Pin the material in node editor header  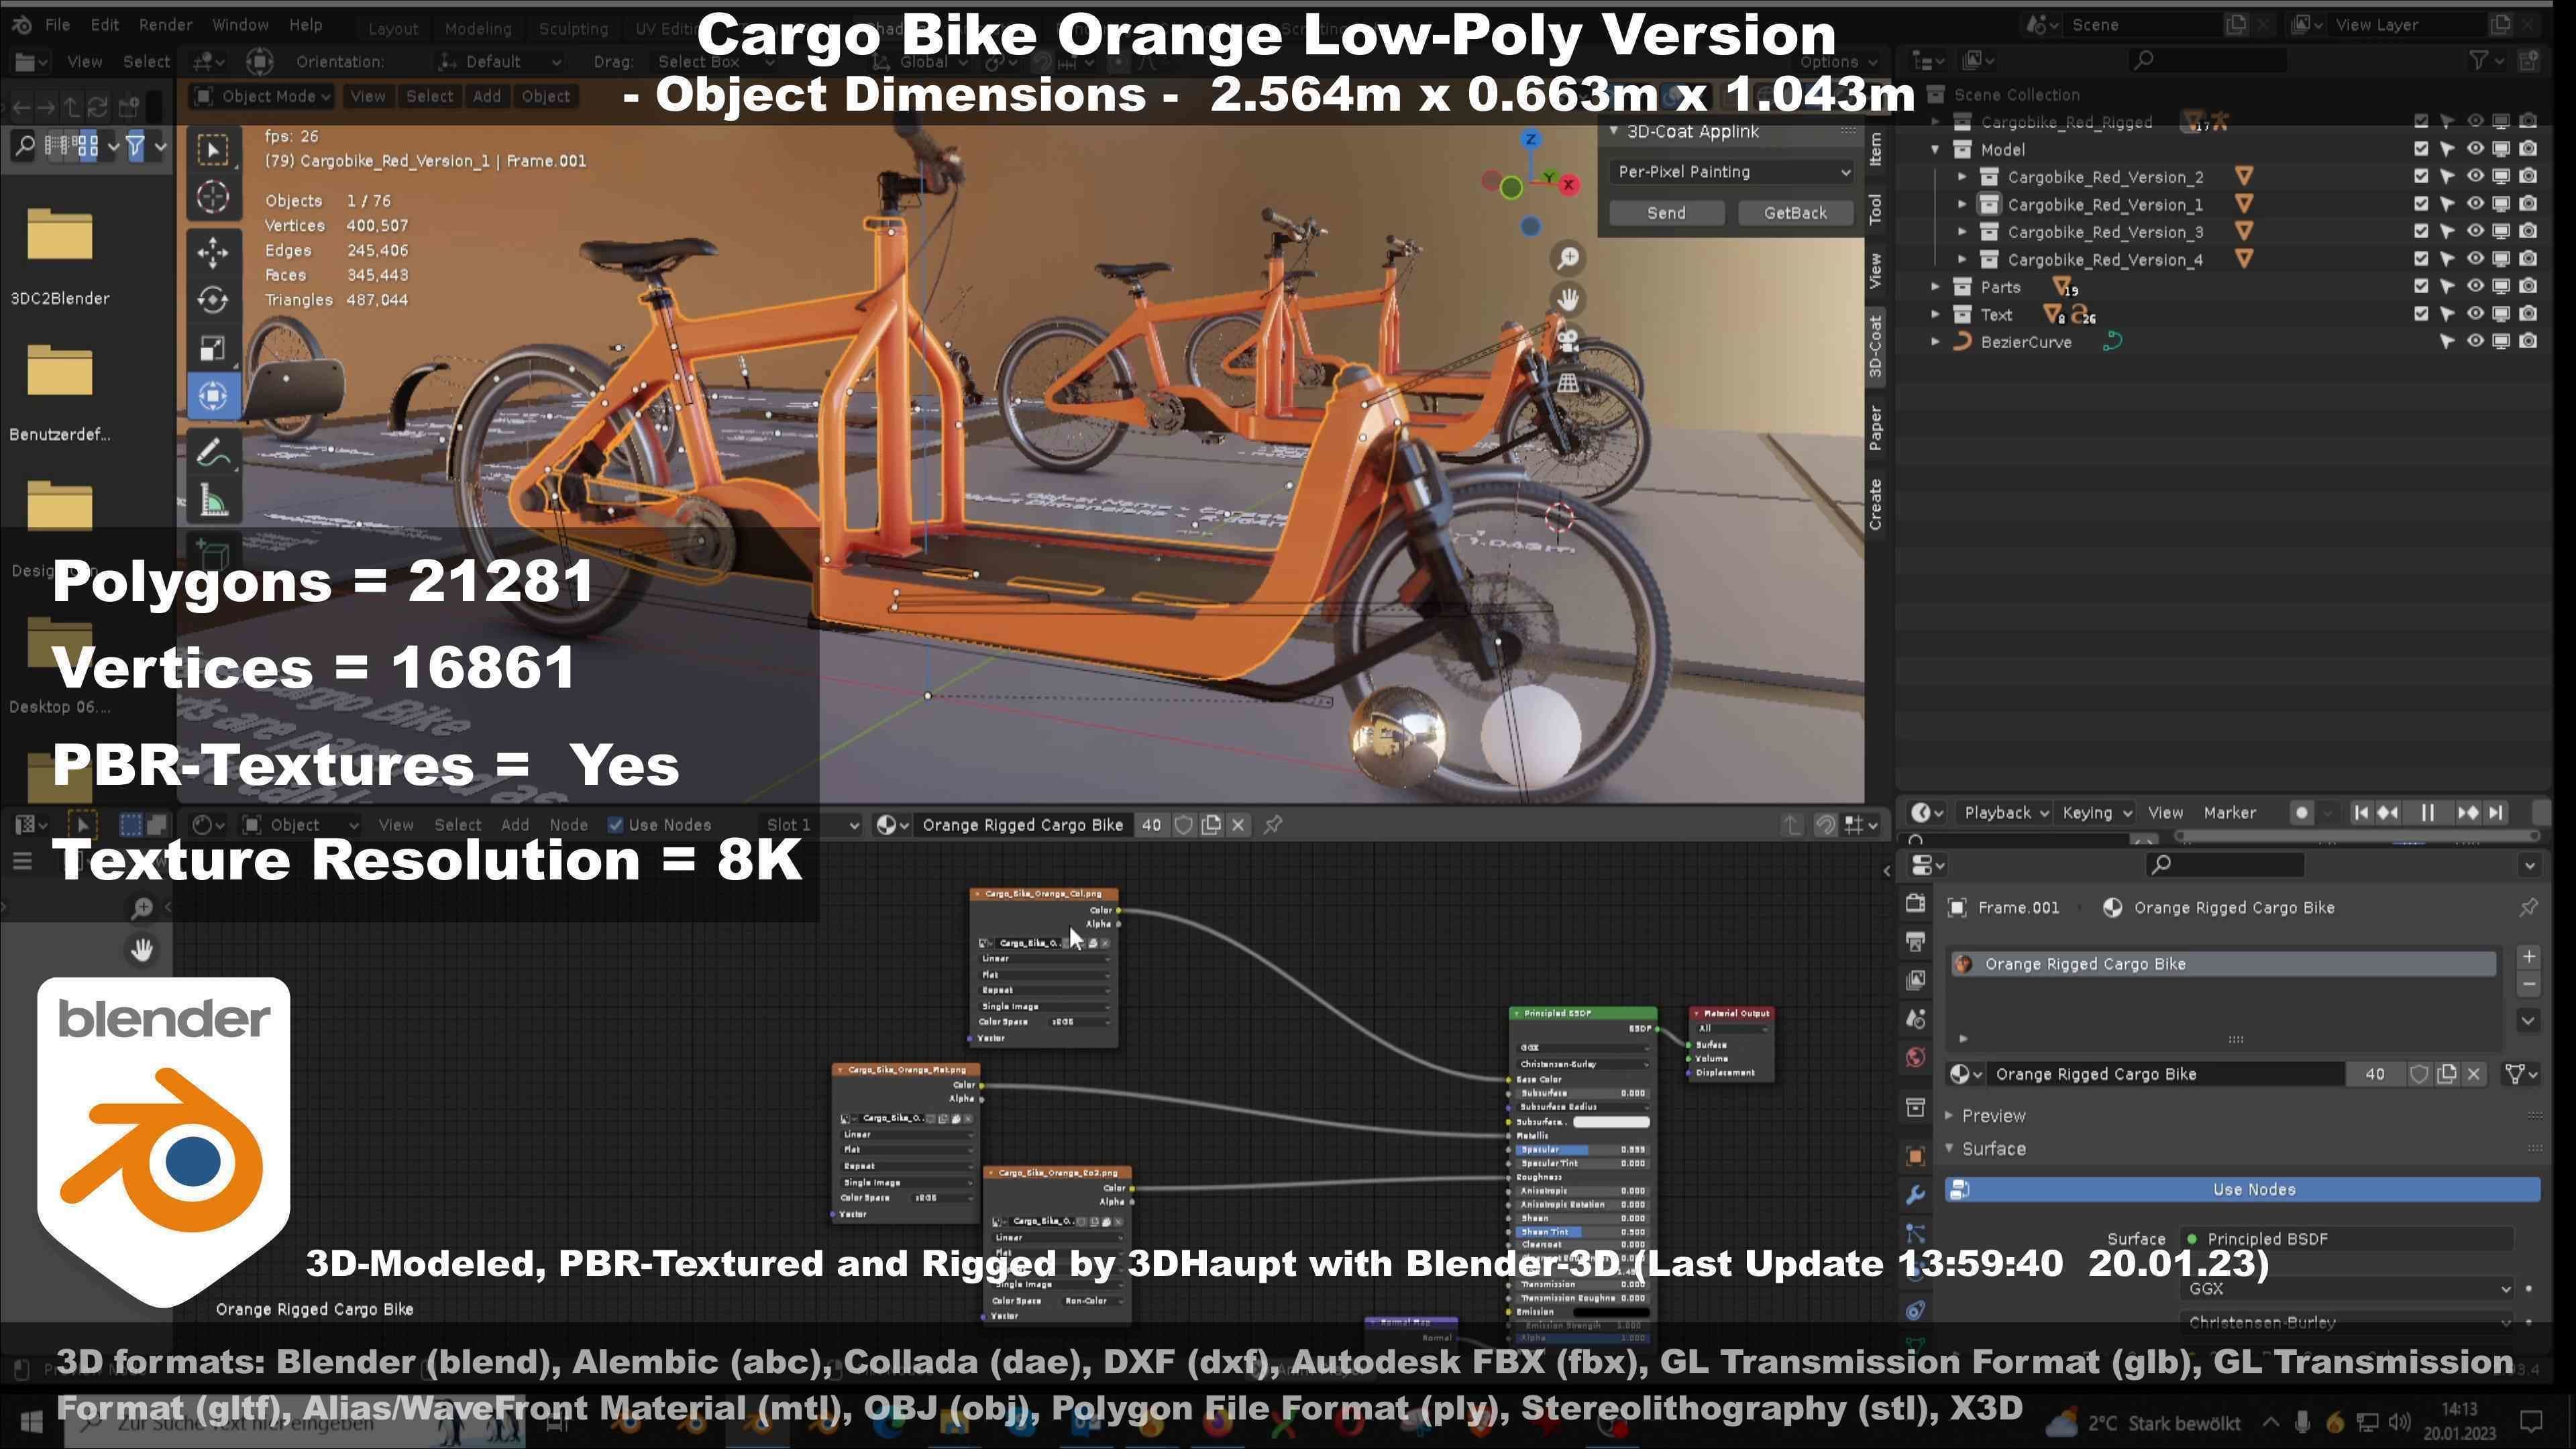1273,825
